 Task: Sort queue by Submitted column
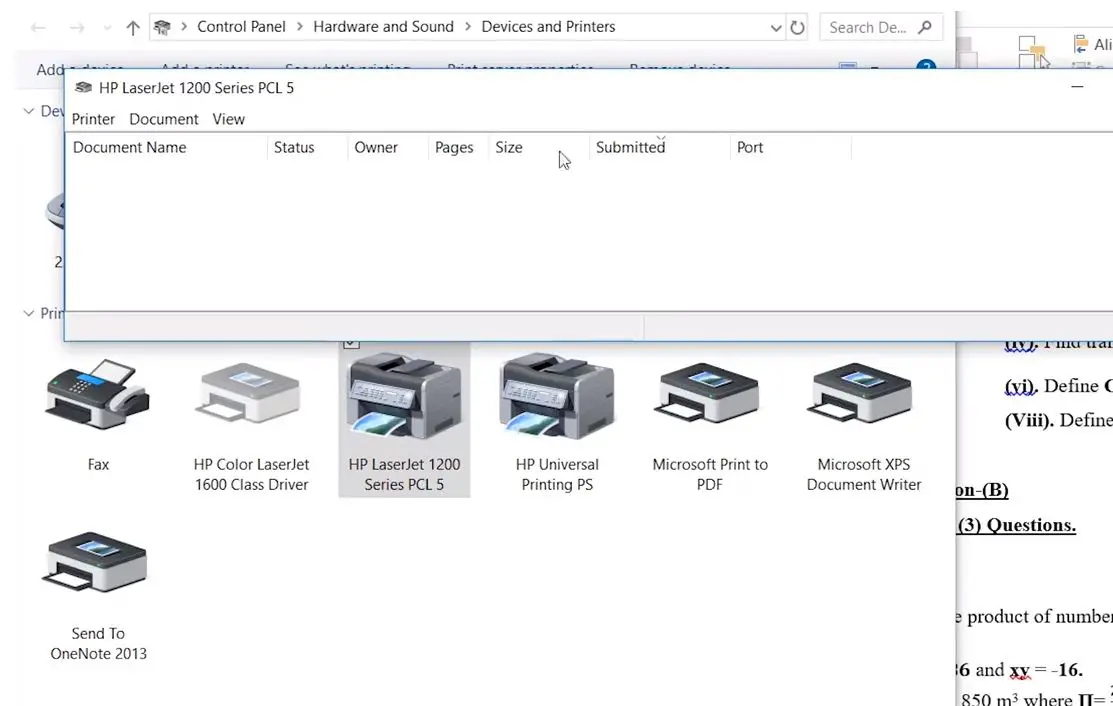pyautogui.click(x=659, y=148)
